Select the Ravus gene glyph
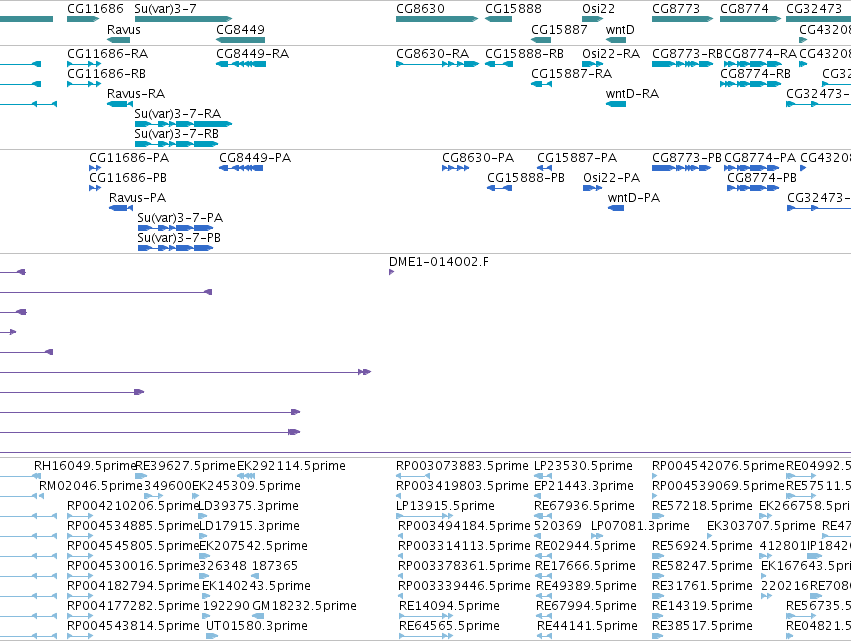 [118, 40]
